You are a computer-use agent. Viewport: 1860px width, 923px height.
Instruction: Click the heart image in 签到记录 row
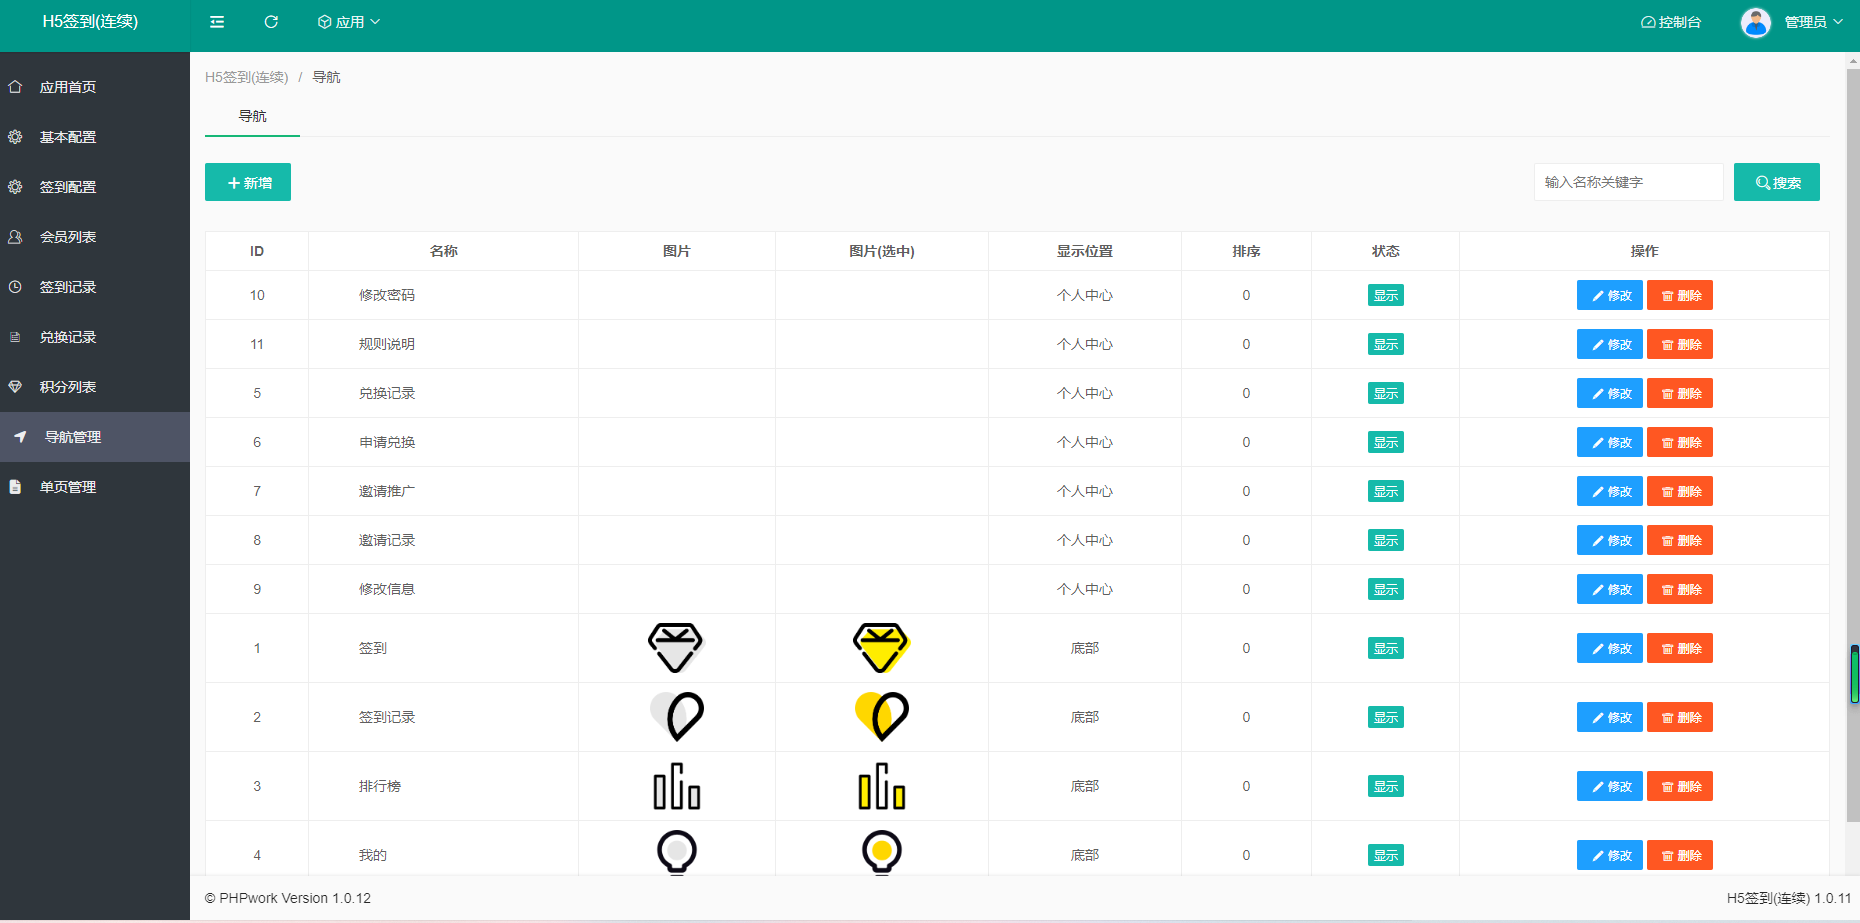point(677,716)
